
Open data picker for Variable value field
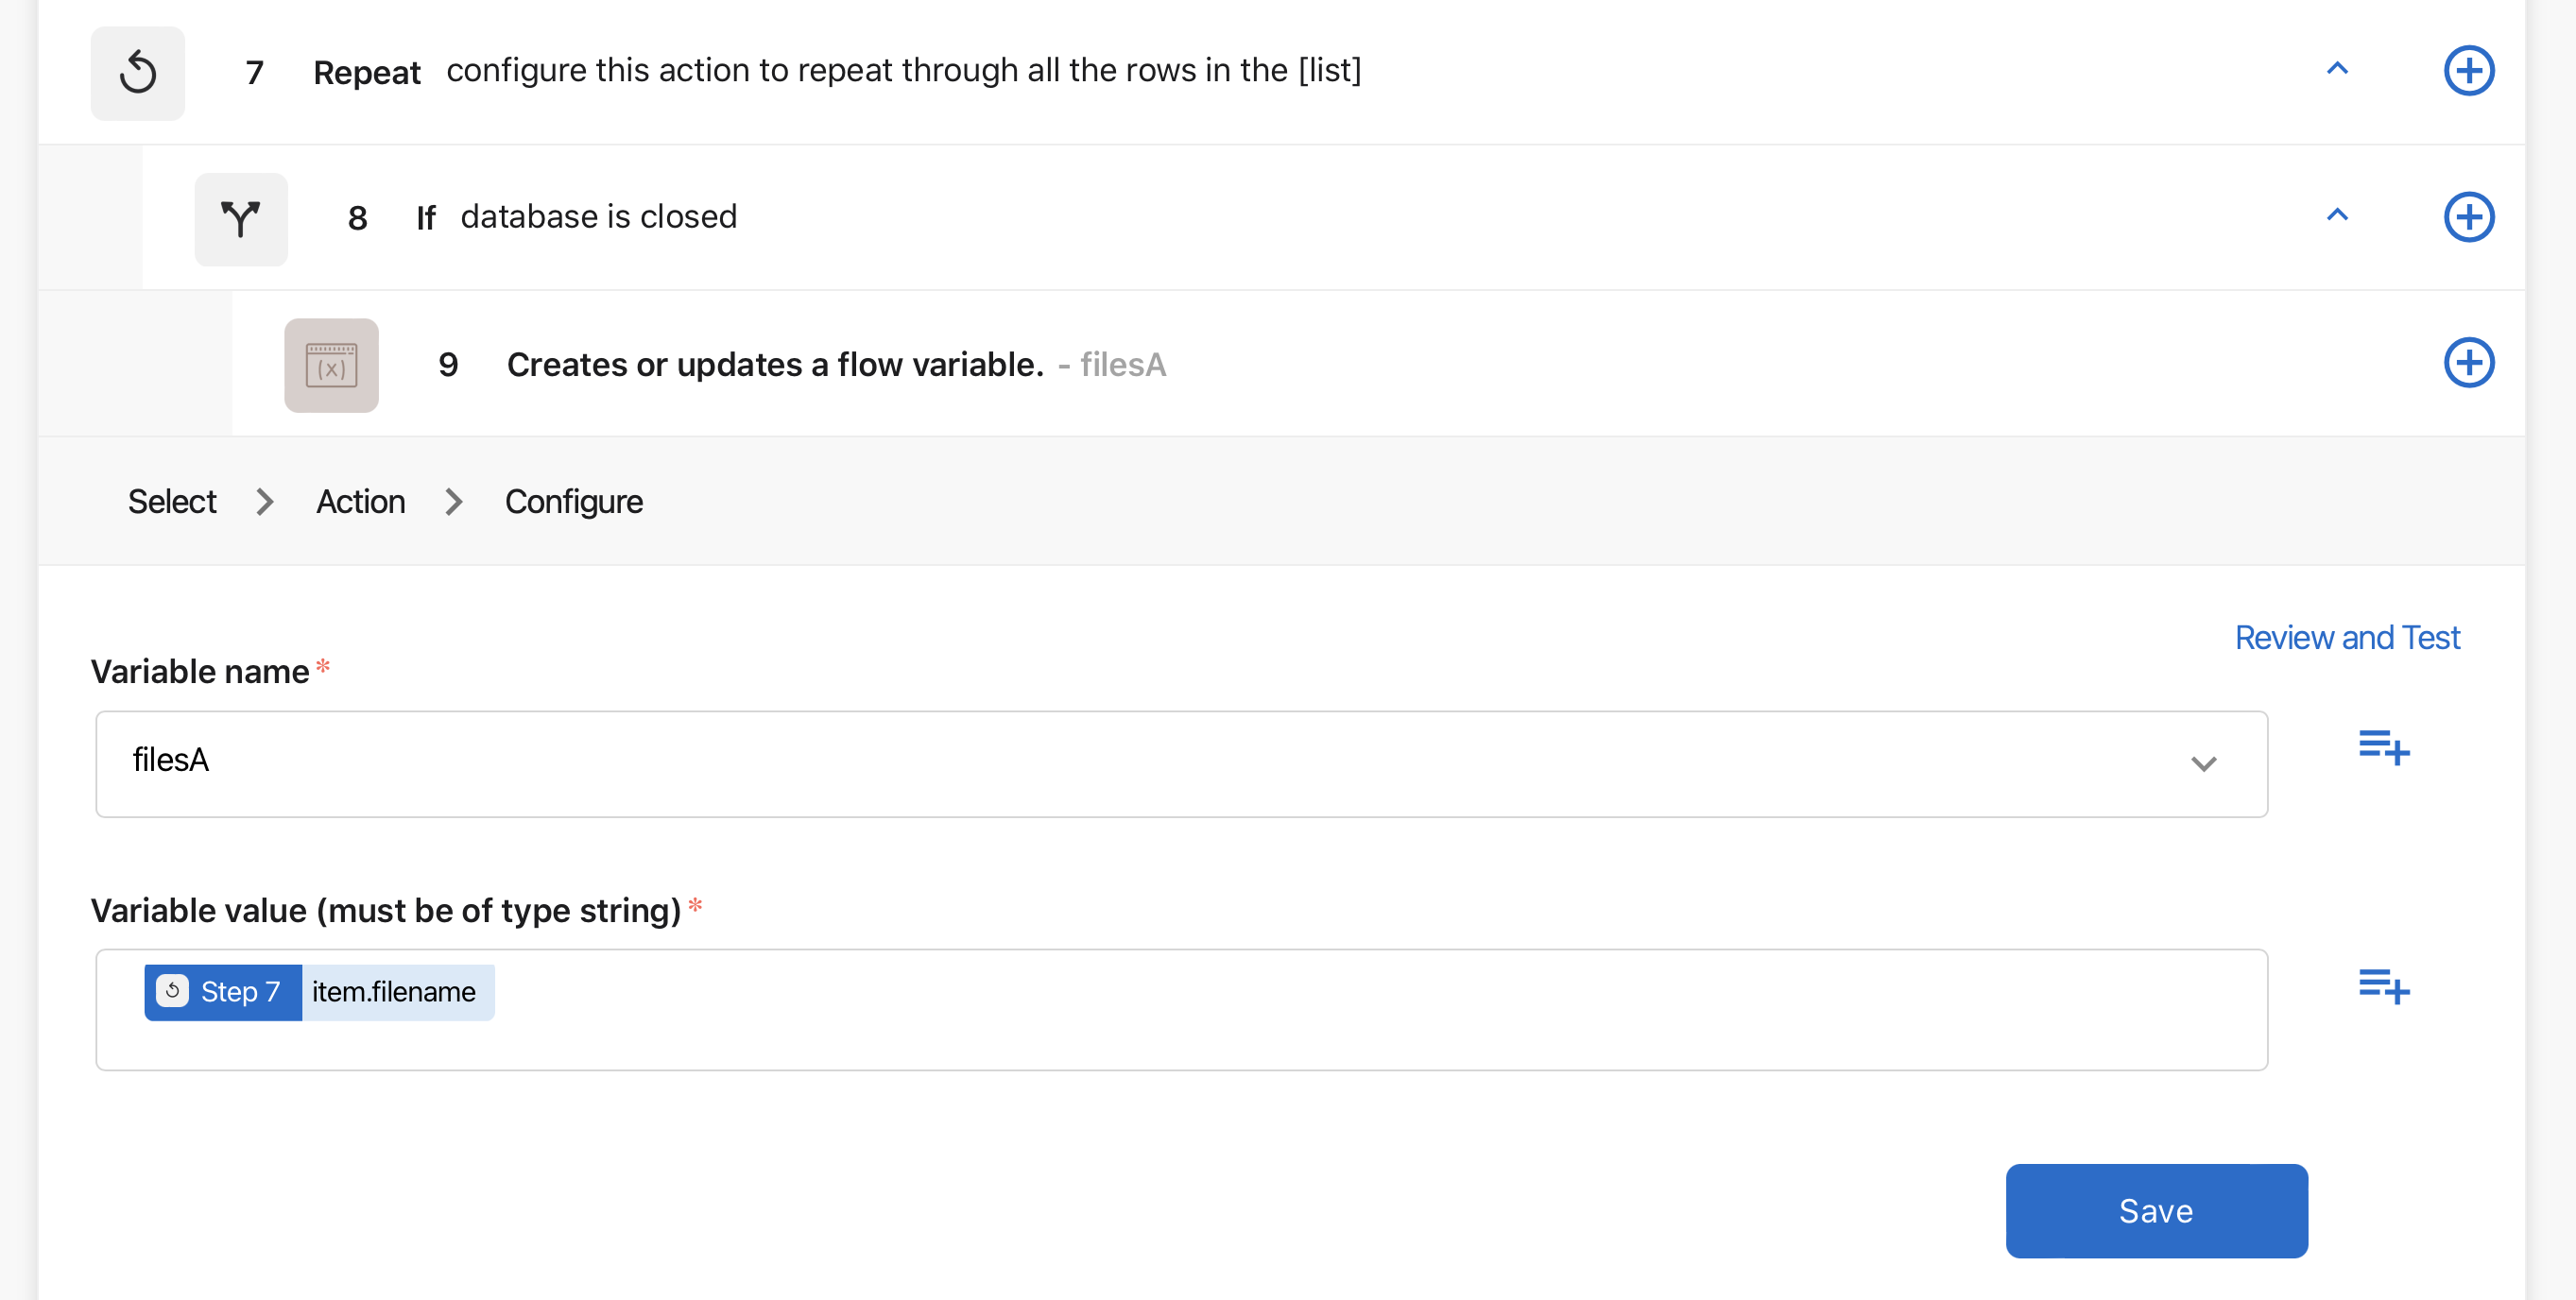click(2384, 986)
